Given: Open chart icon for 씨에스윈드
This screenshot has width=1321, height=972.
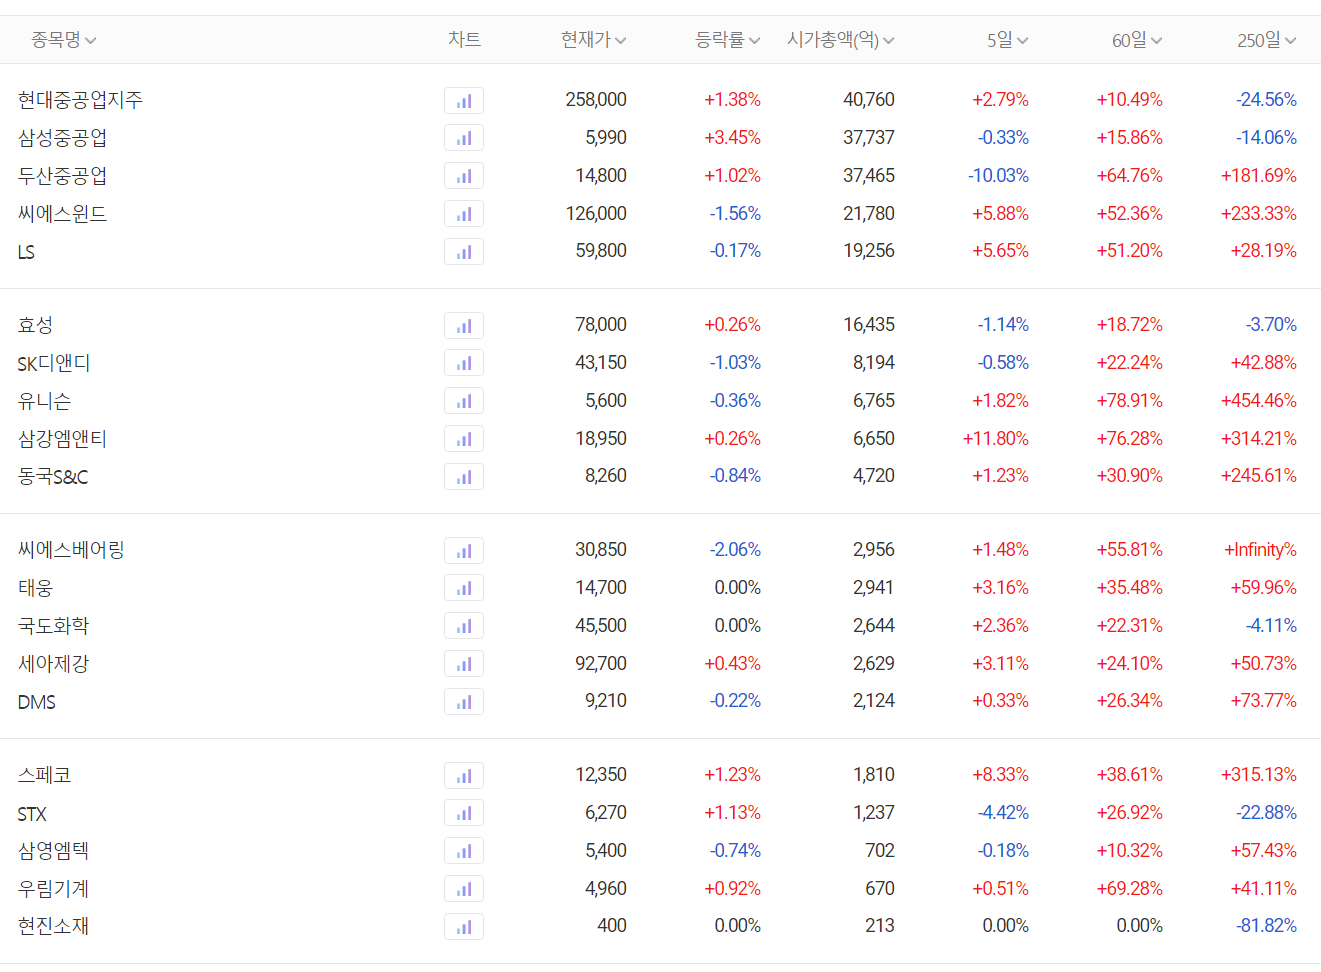Looking at the screenshot, I should pos(464,214).
